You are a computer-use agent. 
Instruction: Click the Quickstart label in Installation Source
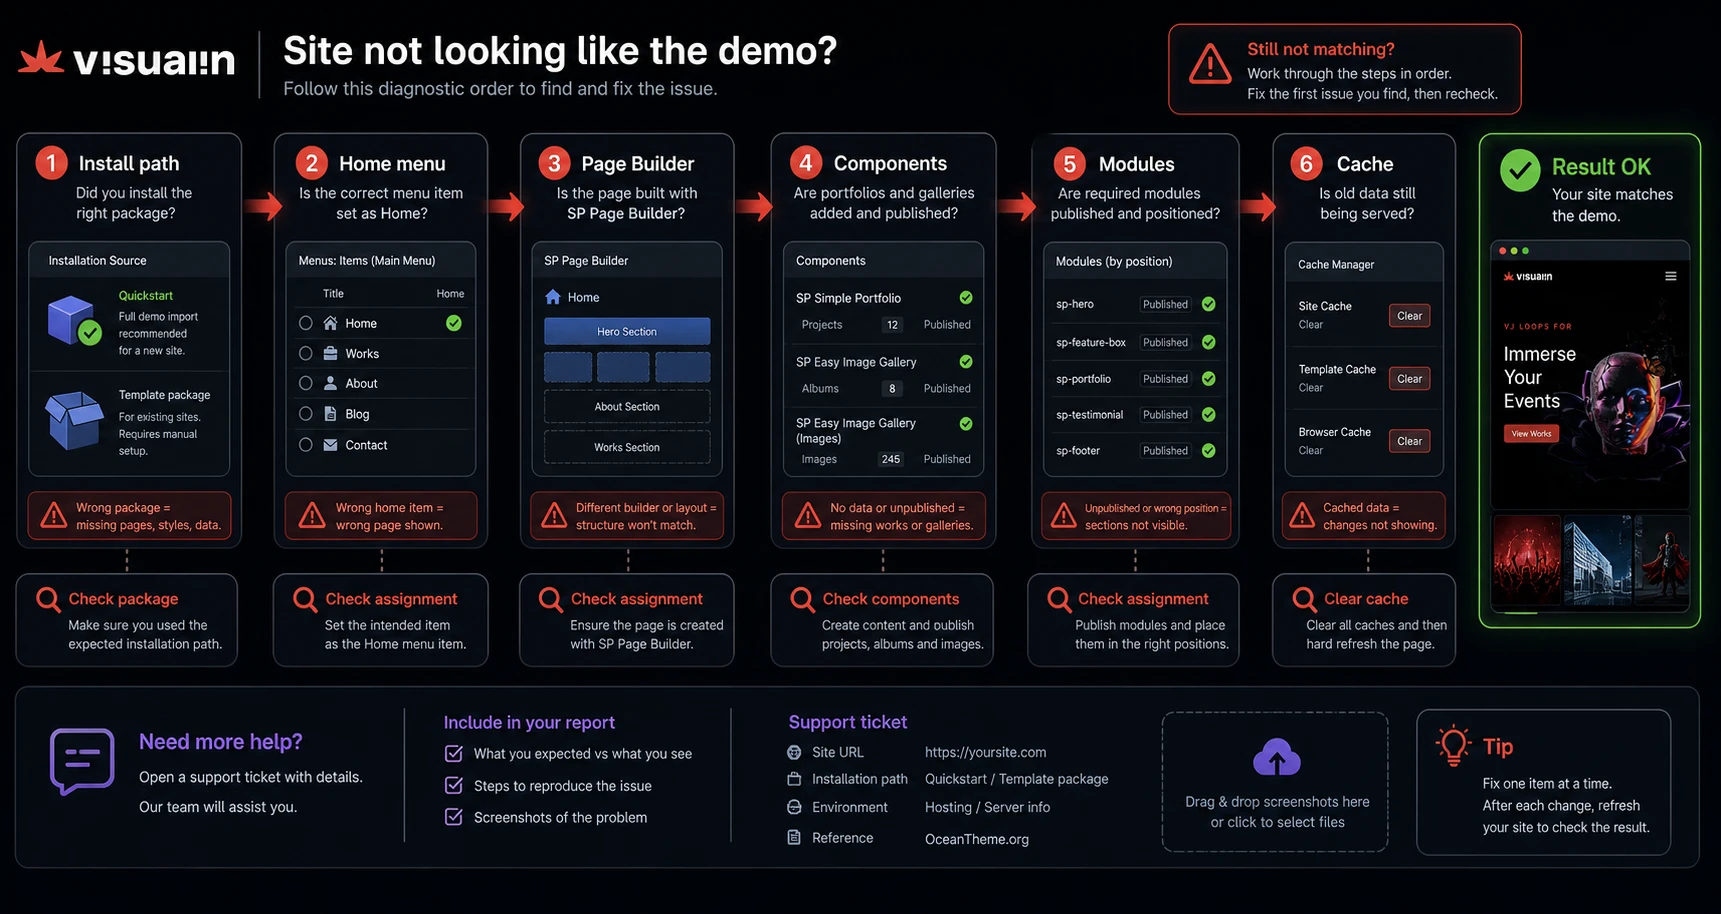146,296
